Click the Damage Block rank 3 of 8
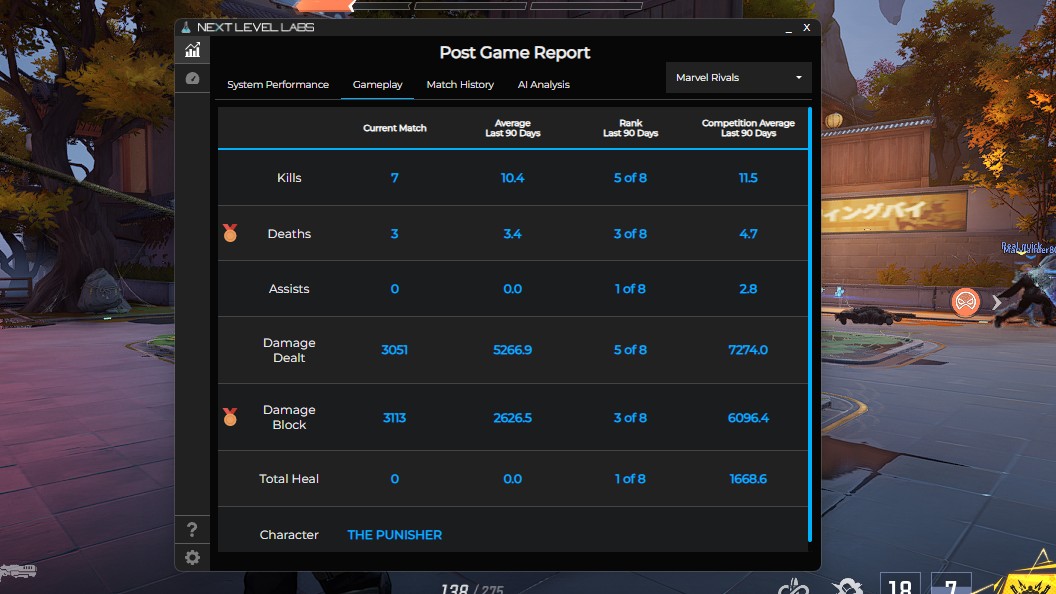 pyautogui.click(x=630, y=418)
